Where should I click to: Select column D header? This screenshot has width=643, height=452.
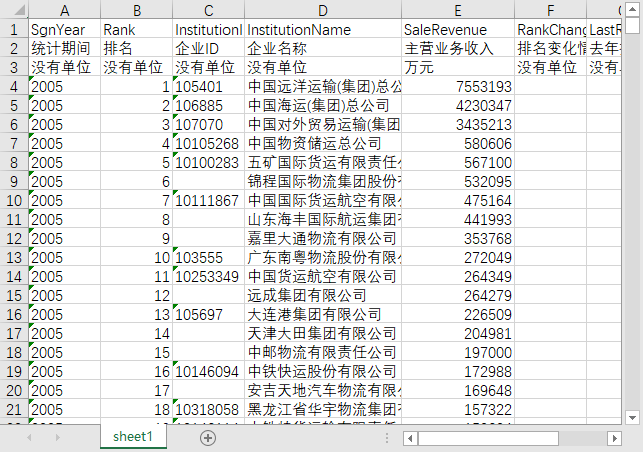point(323,10)
